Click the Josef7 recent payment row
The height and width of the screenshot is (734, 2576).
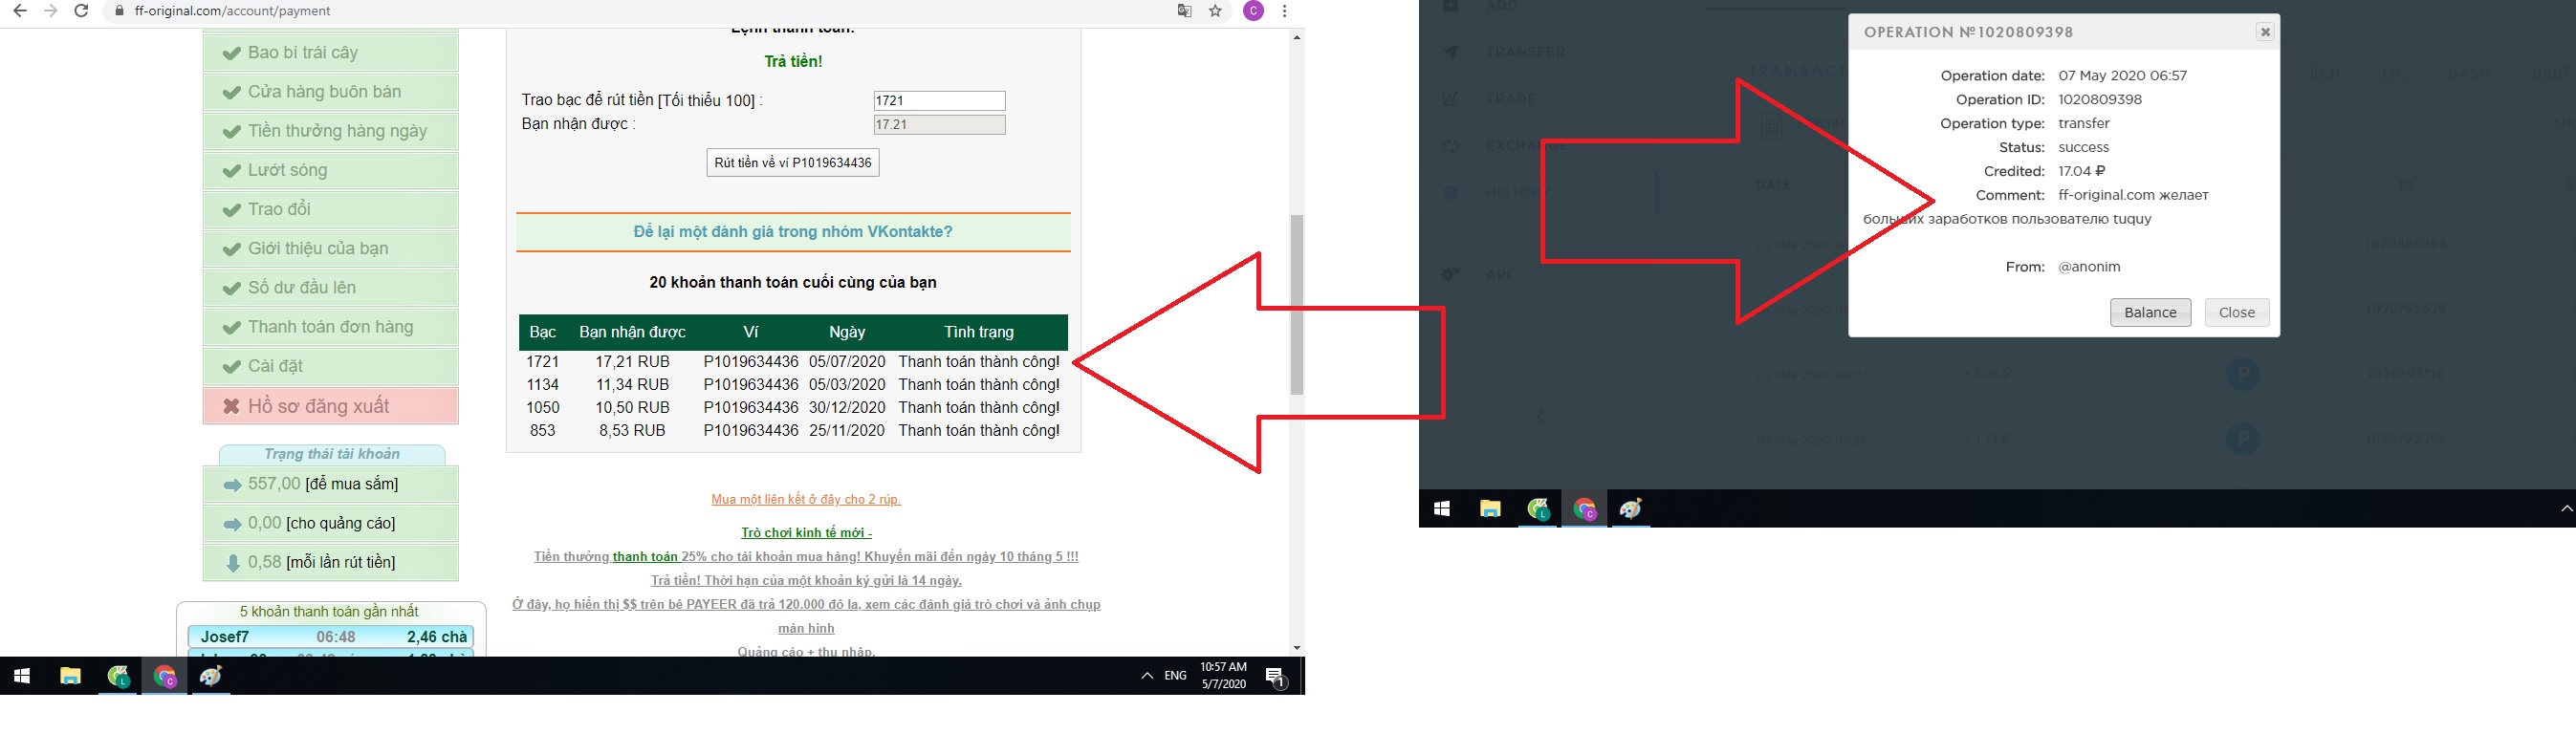[331, 637]
